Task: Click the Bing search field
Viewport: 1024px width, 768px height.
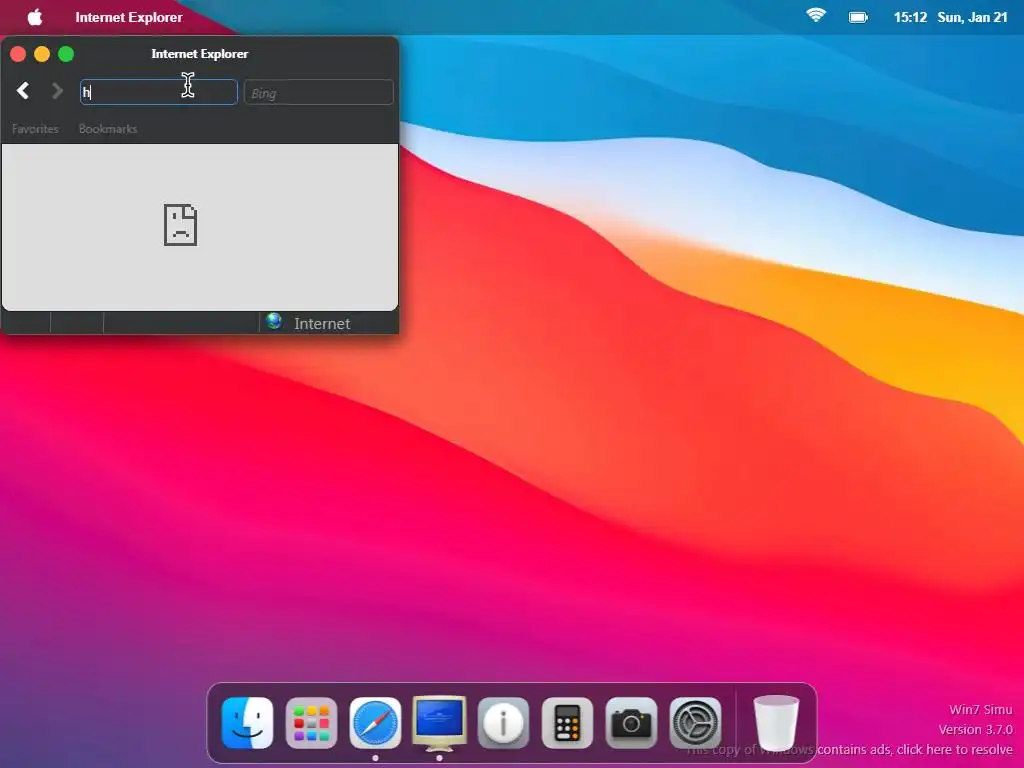Action: [x=319, y=92]
